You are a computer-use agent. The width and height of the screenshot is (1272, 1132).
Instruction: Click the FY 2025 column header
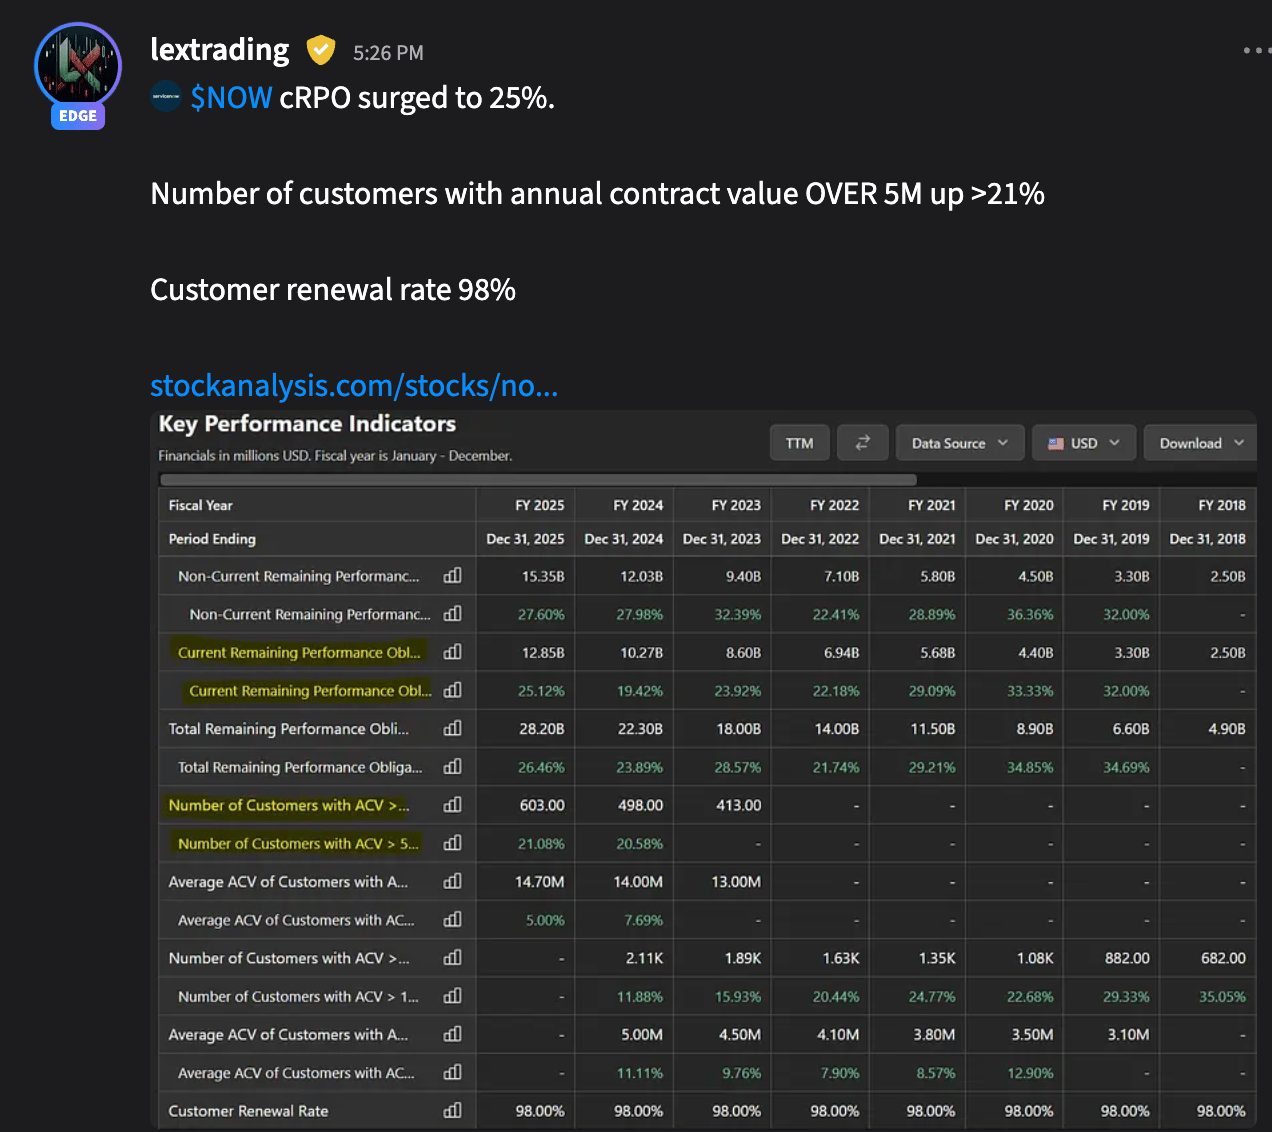tap(539, 505)
